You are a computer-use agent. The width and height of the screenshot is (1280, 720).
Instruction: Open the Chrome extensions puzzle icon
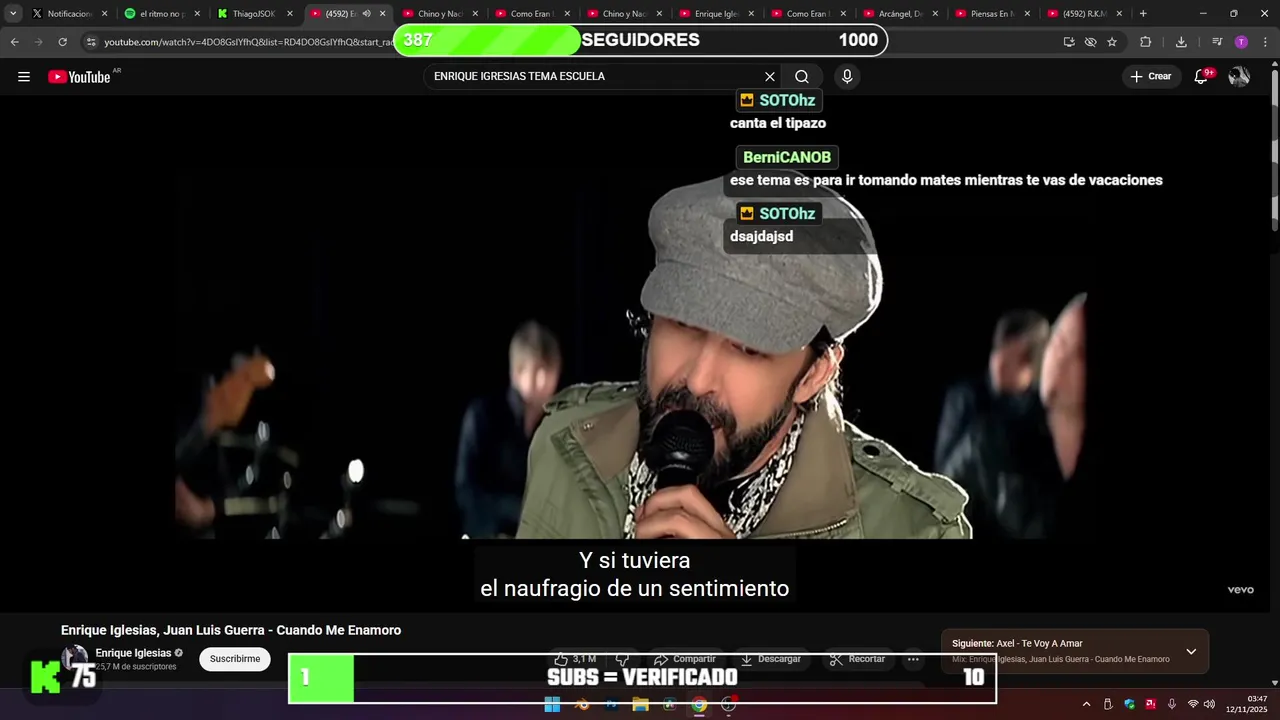tap(1146, 42)
